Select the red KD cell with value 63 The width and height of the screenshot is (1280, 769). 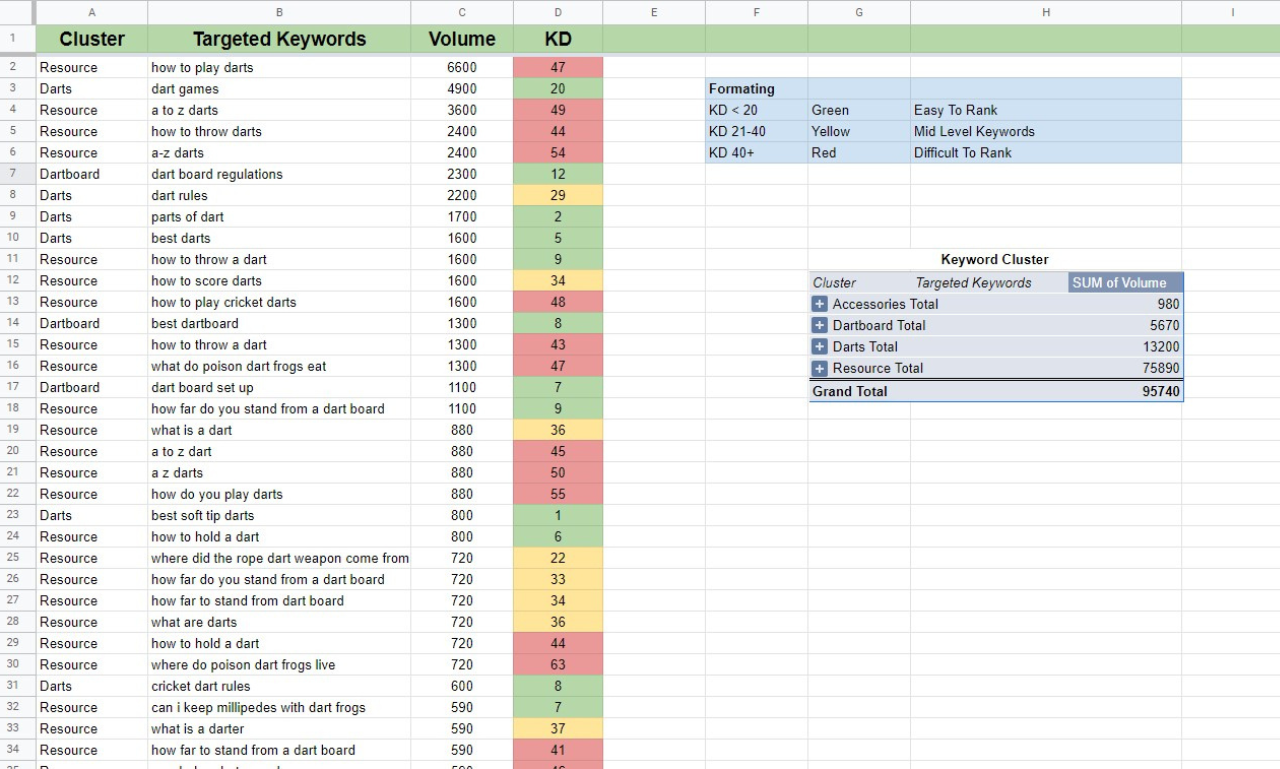(x=558, y=665)
